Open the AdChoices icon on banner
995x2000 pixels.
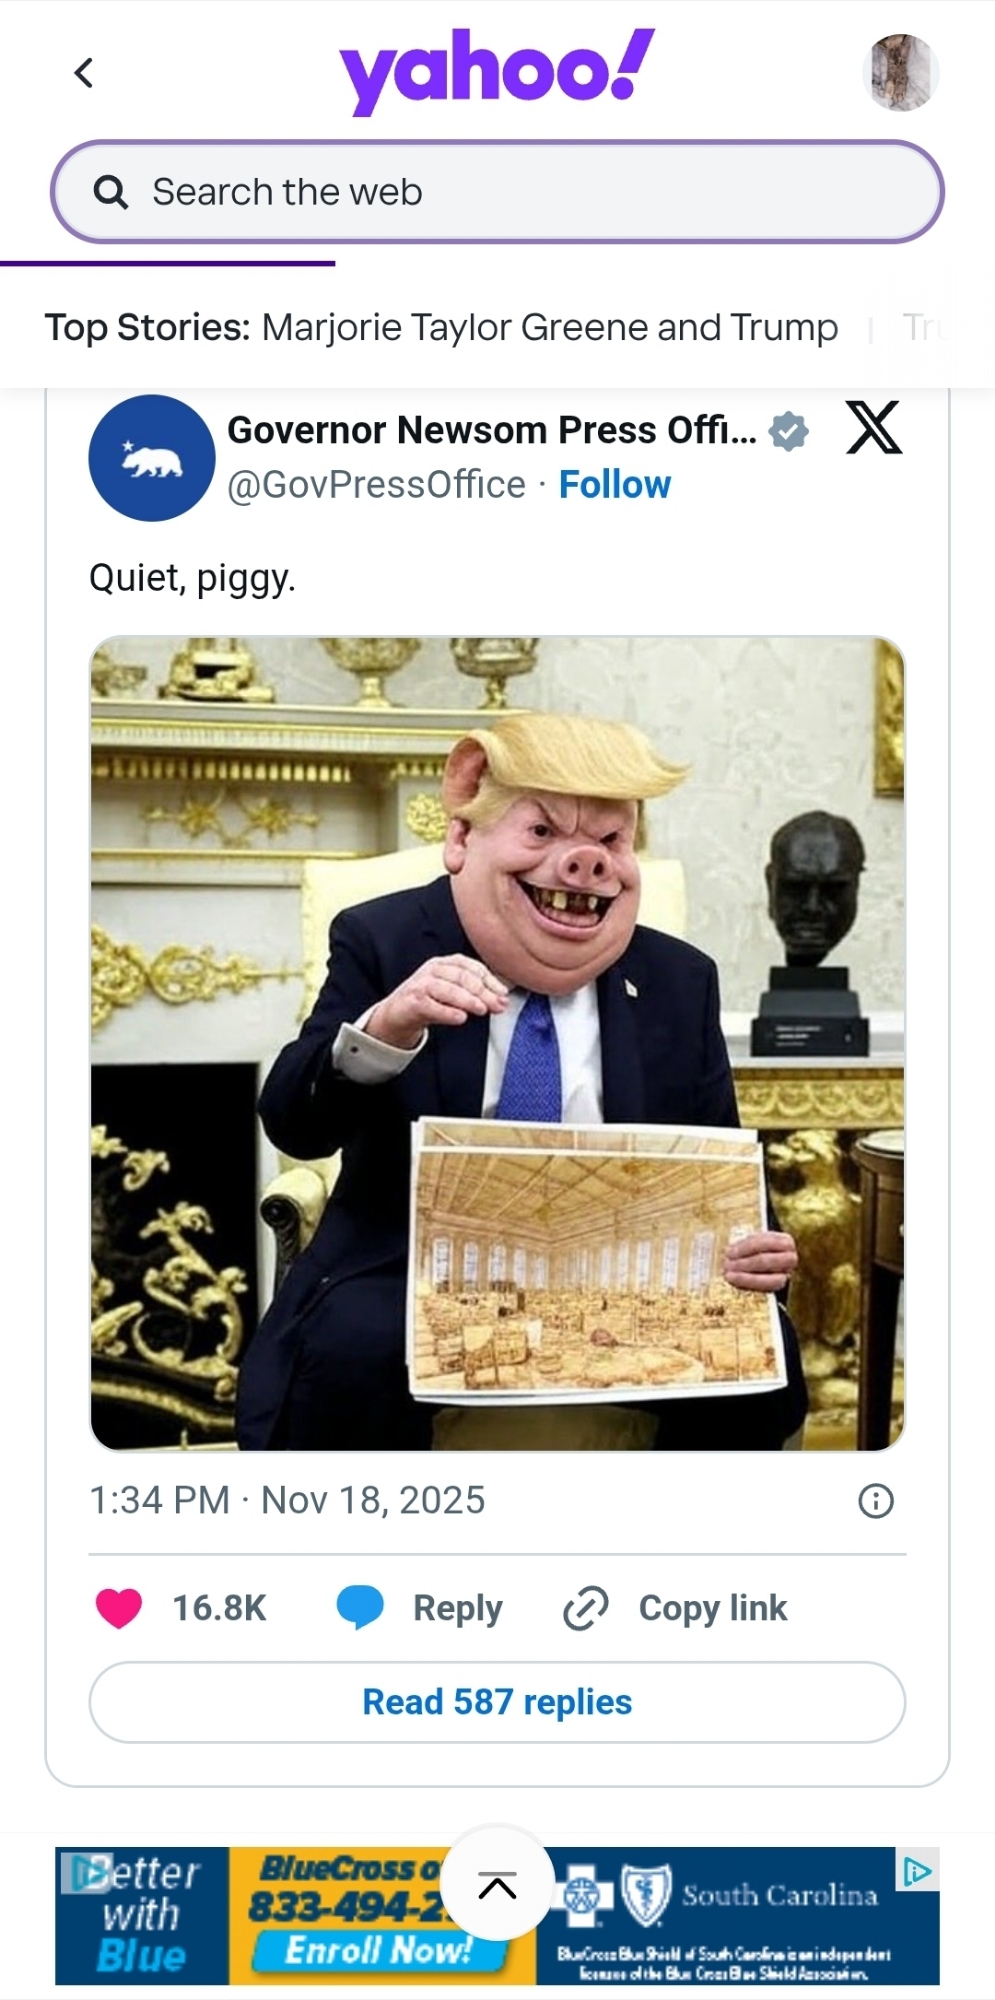click(917, 1870)
